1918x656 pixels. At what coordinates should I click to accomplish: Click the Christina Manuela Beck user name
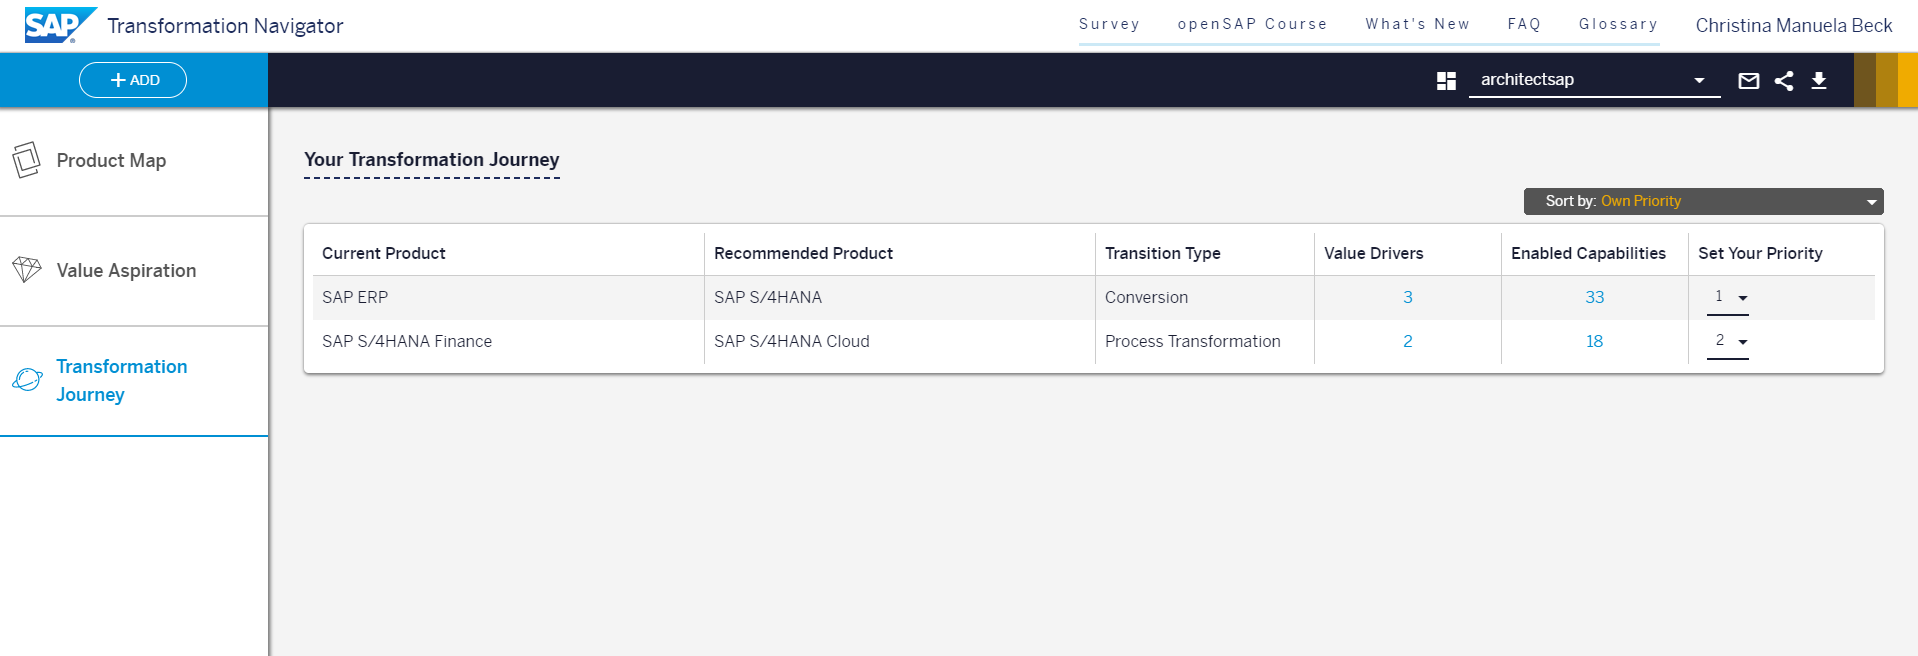click(x=1793, y=26)
